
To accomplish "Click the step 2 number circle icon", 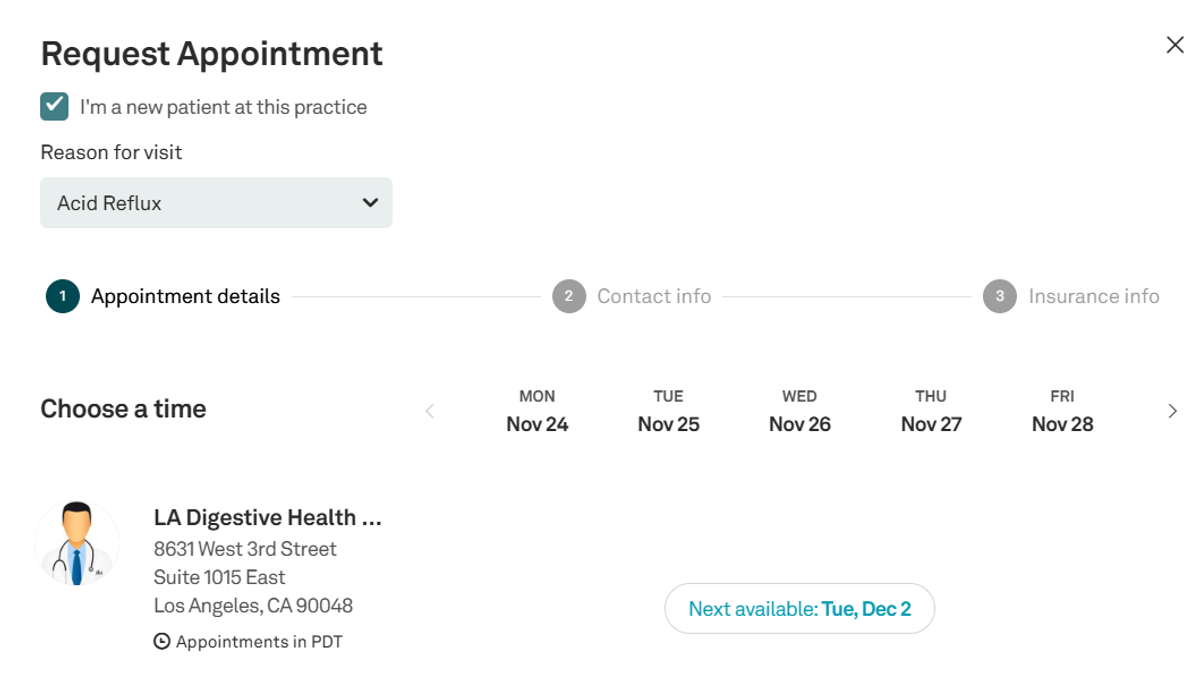I will click(568, 297).
